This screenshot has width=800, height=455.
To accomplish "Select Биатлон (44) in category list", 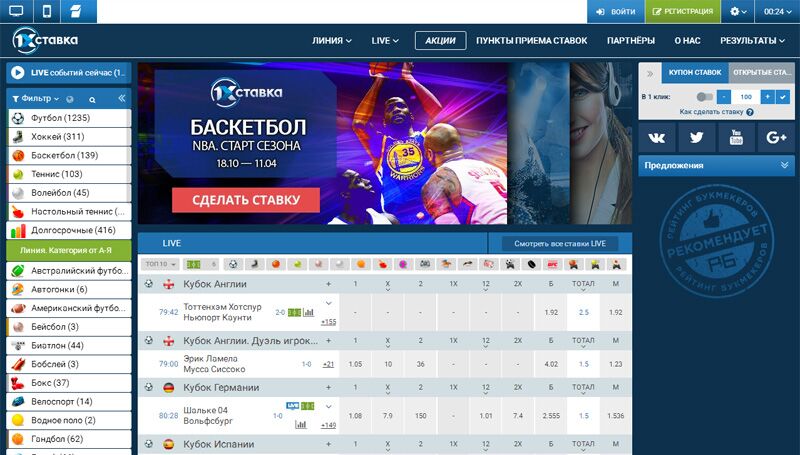I will pyautogui.click(x=69, y=345).
